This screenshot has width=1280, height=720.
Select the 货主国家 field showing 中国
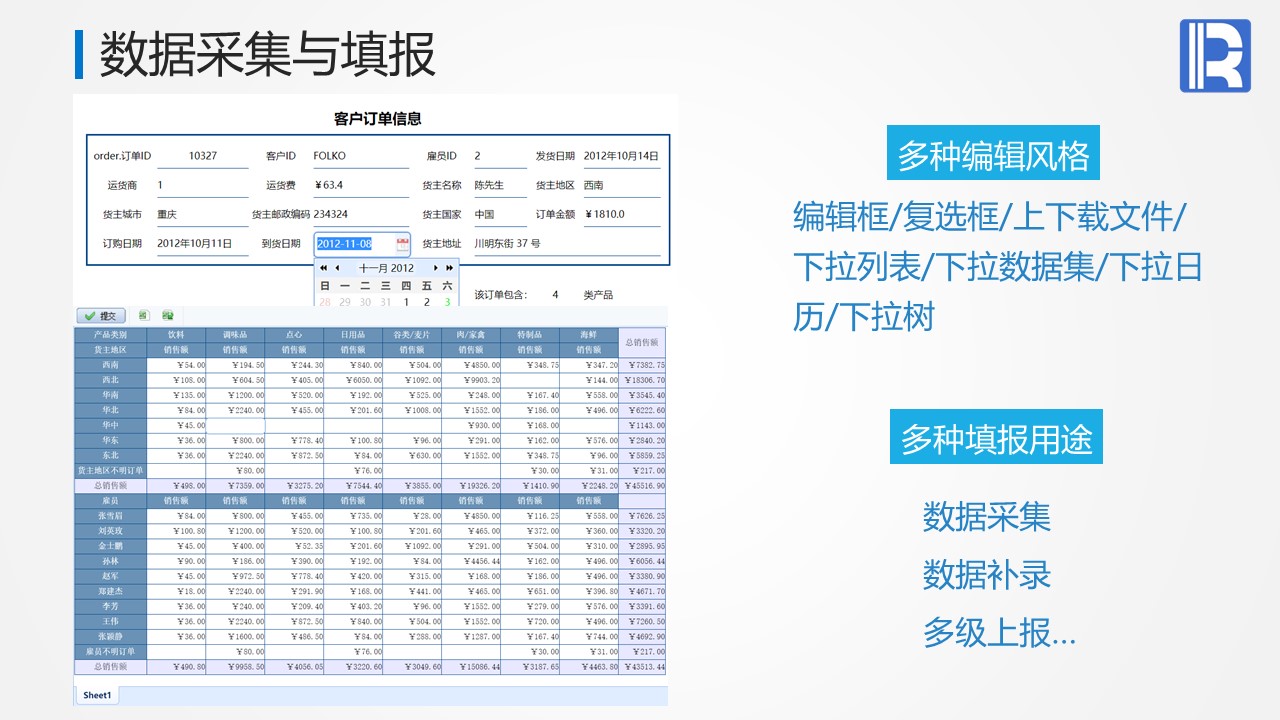pos(499,214)
